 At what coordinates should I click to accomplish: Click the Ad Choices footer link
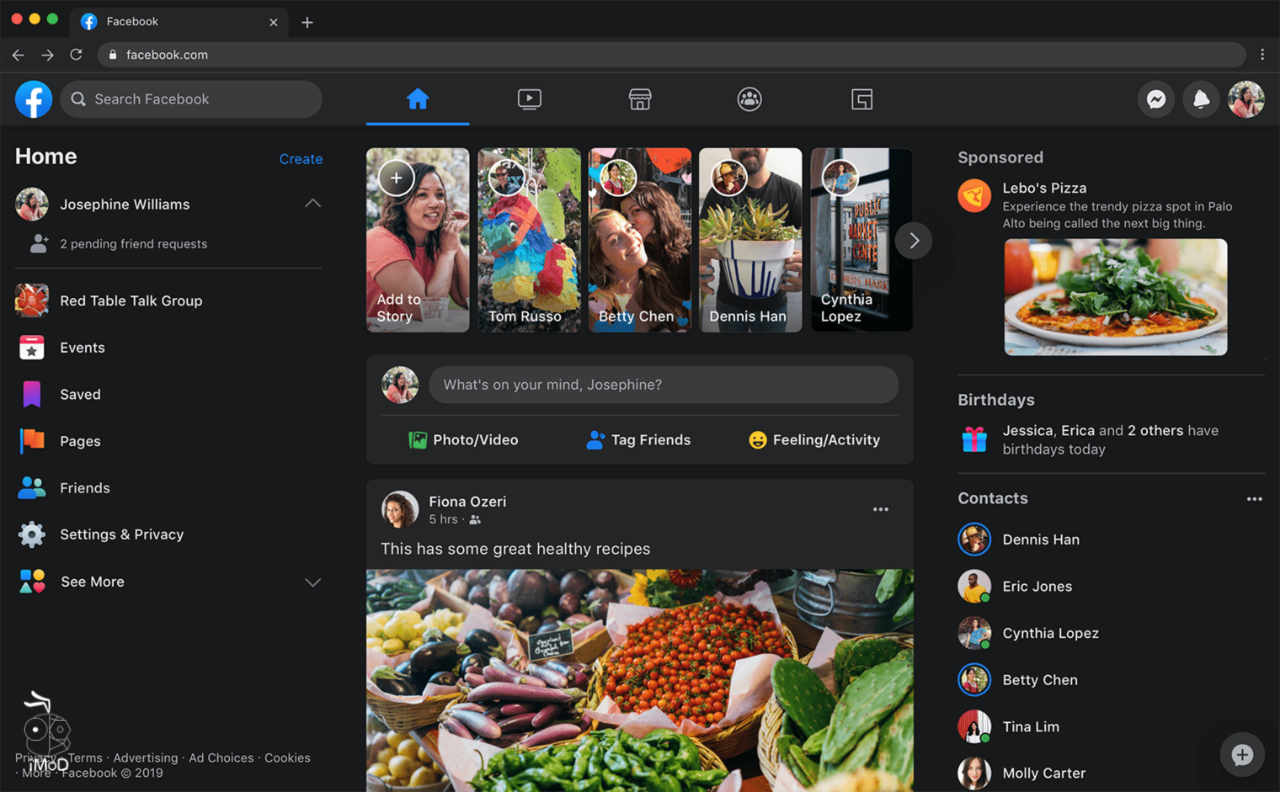pos(221,758)
